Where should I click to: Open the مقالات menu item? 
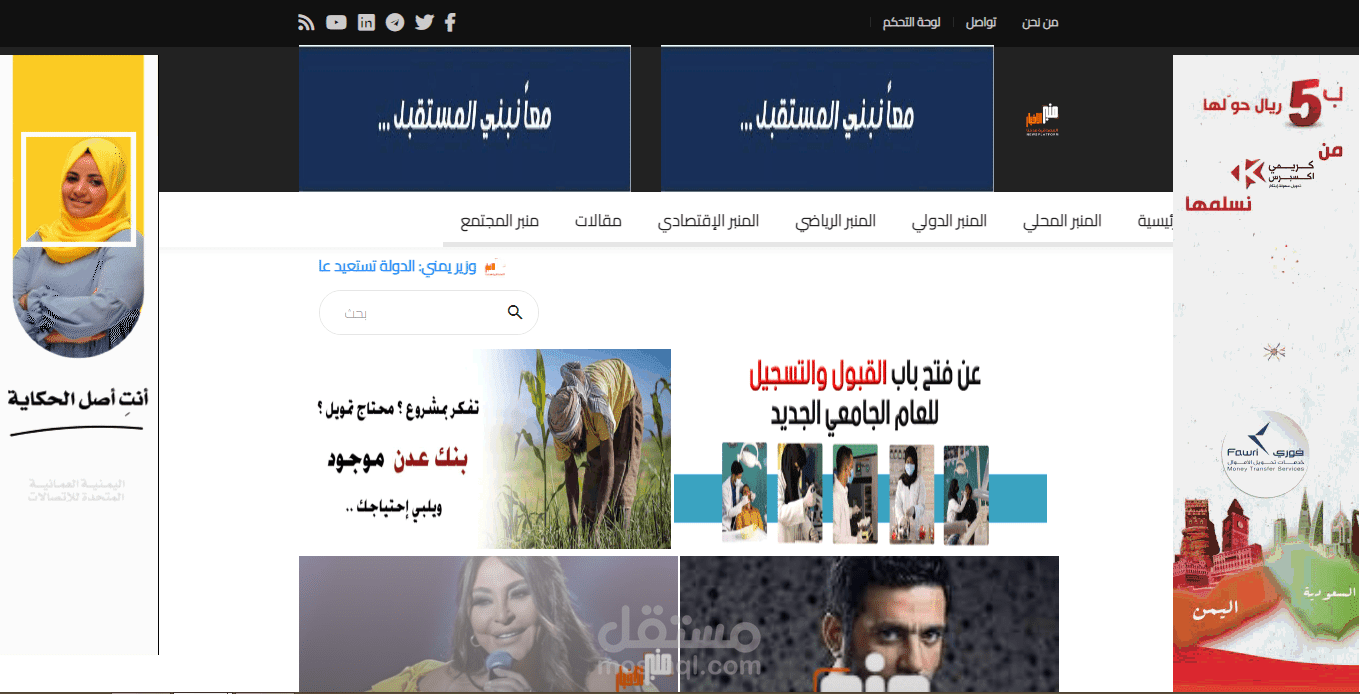click(x=598, y=221)
